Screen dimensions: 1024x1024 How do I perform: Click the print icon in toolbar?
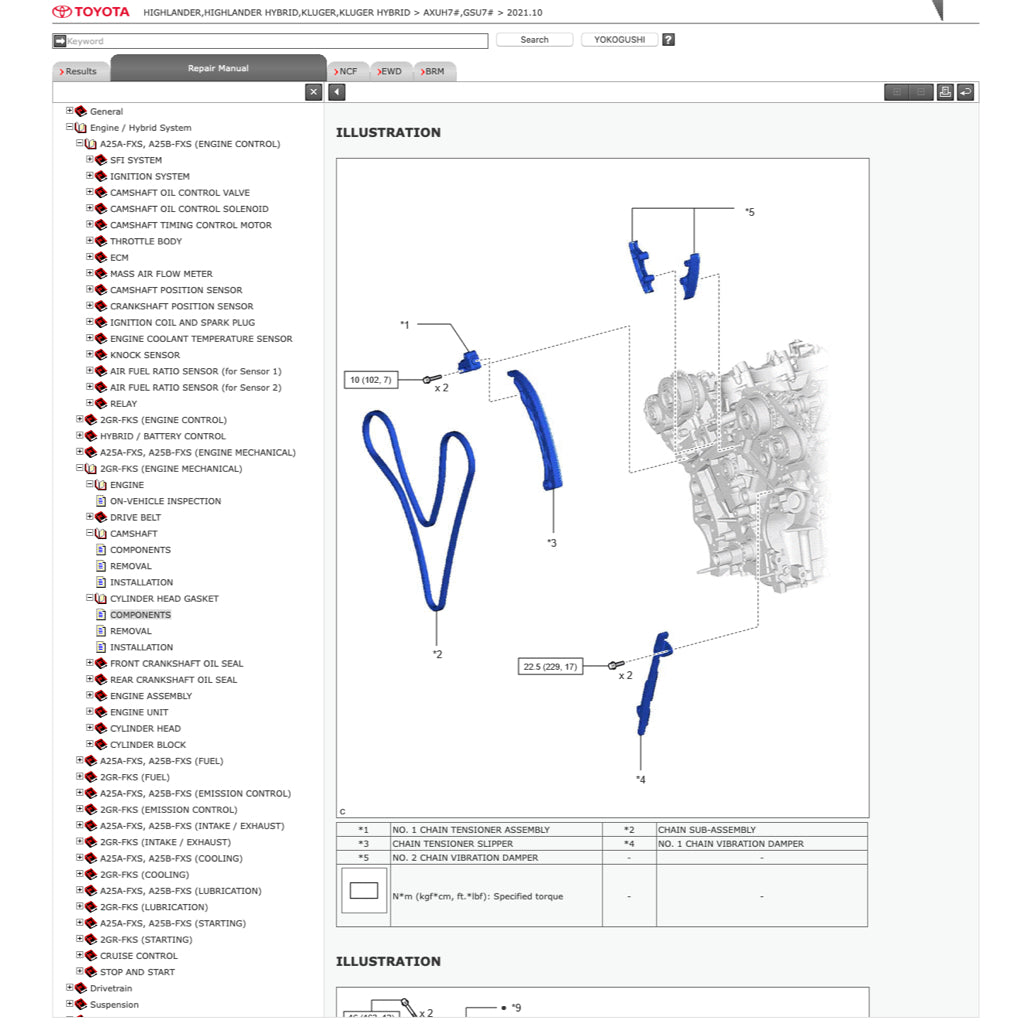945,92
